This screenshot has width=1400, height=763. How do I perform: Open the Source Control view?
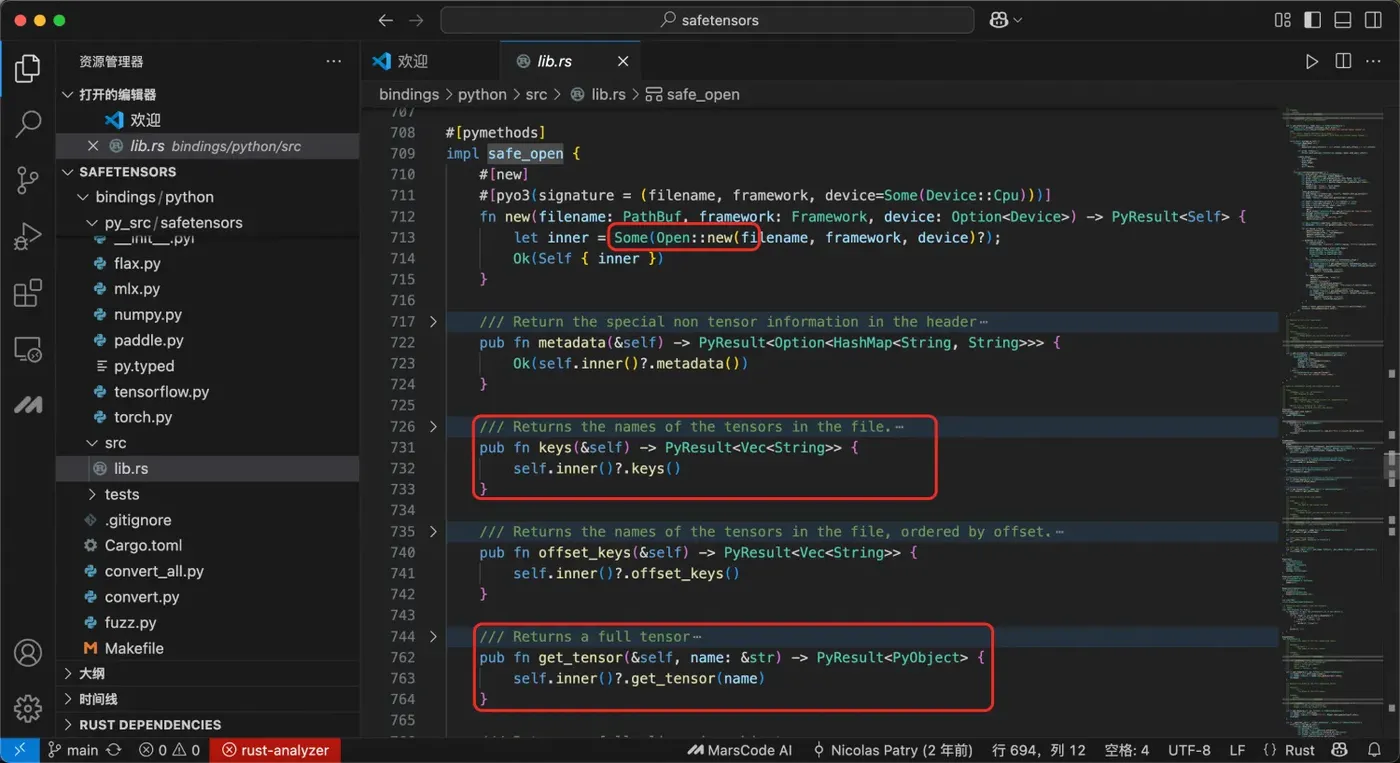(28, 181)
